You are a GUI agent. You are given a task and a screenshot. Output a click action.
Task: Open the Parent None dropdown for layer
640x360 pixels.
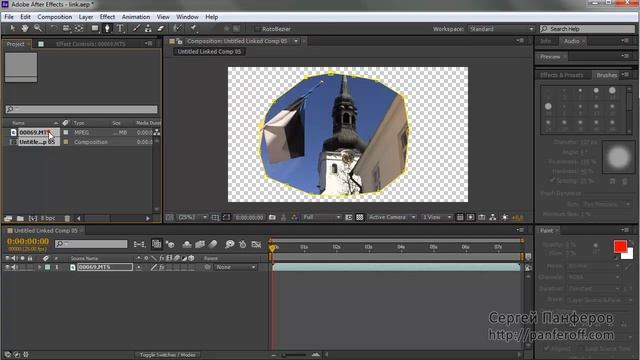tap(236, 267)
